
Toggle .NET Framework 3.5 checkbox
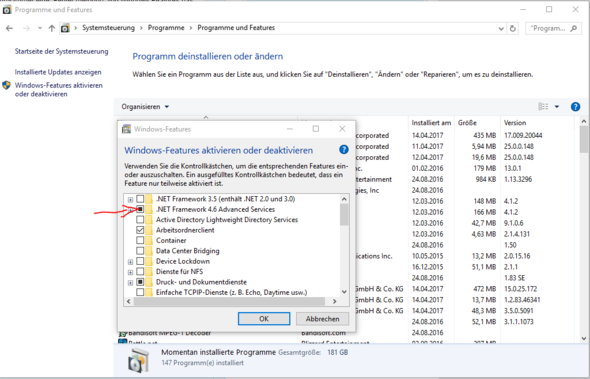pyautogui.click(x=140, y=199)
